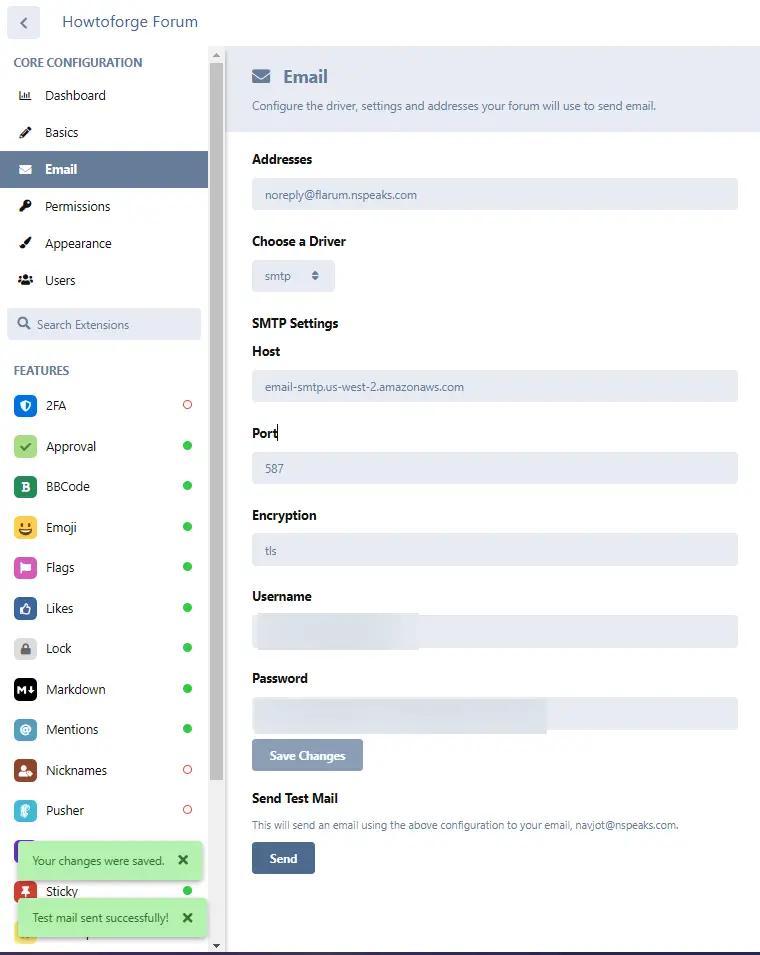Dismiss the 'Your changes were saved' alert
The height and width of the screenshot is (955, 760).
click(183, 860)
